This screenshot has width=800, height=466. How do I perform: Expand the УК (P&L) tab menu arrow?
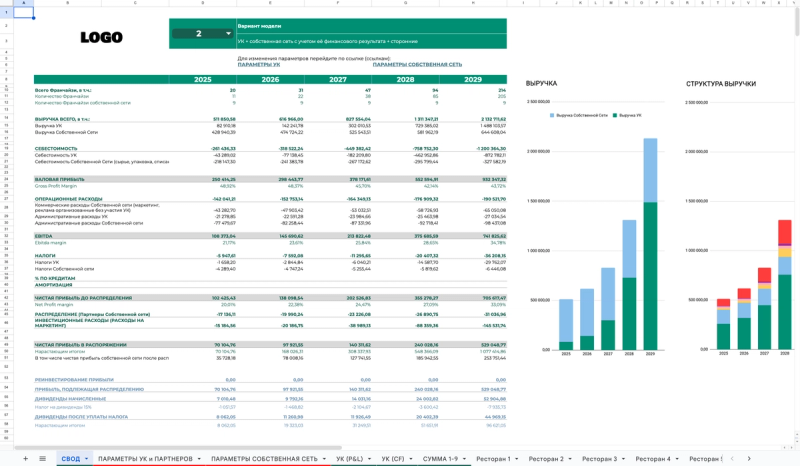point(370,458)
